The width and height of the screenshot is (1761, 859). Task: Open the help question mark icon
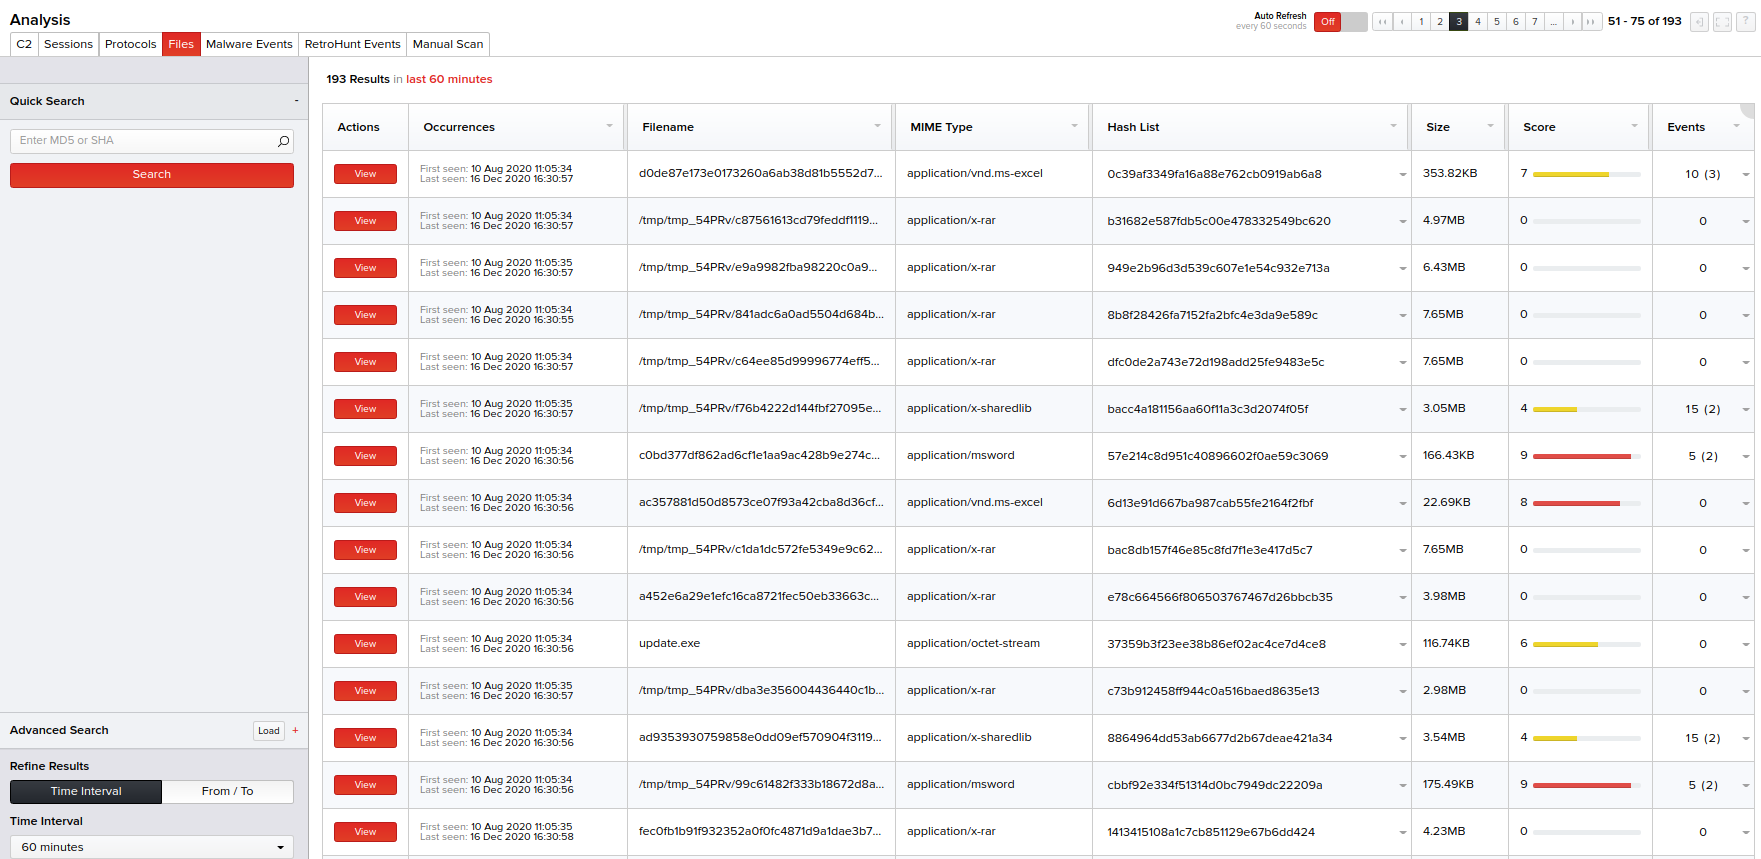(1746, 21)
